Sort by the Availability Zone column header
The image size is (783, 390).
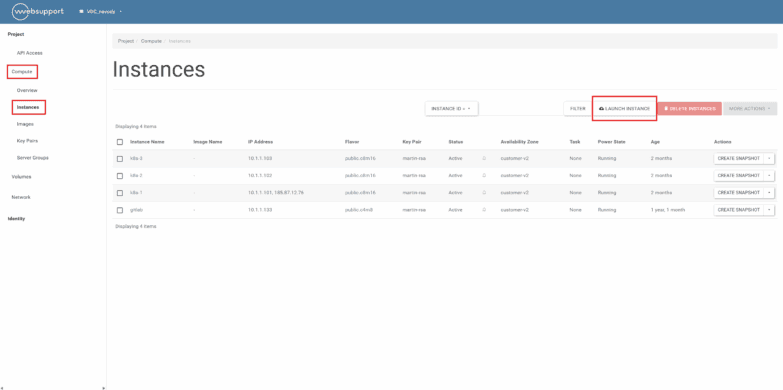tap(519, 142)
